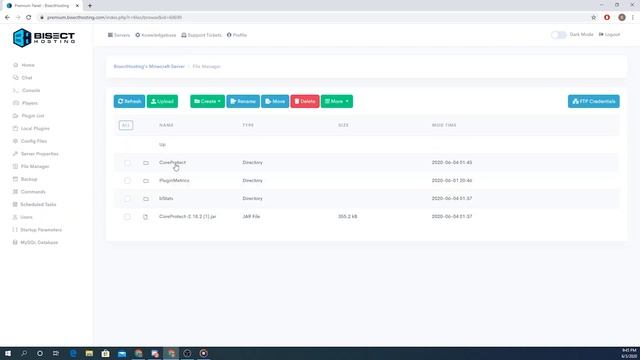The image size is (640, 360).
Task: Click Up to go to parent folder
Action: pos(162,144)
